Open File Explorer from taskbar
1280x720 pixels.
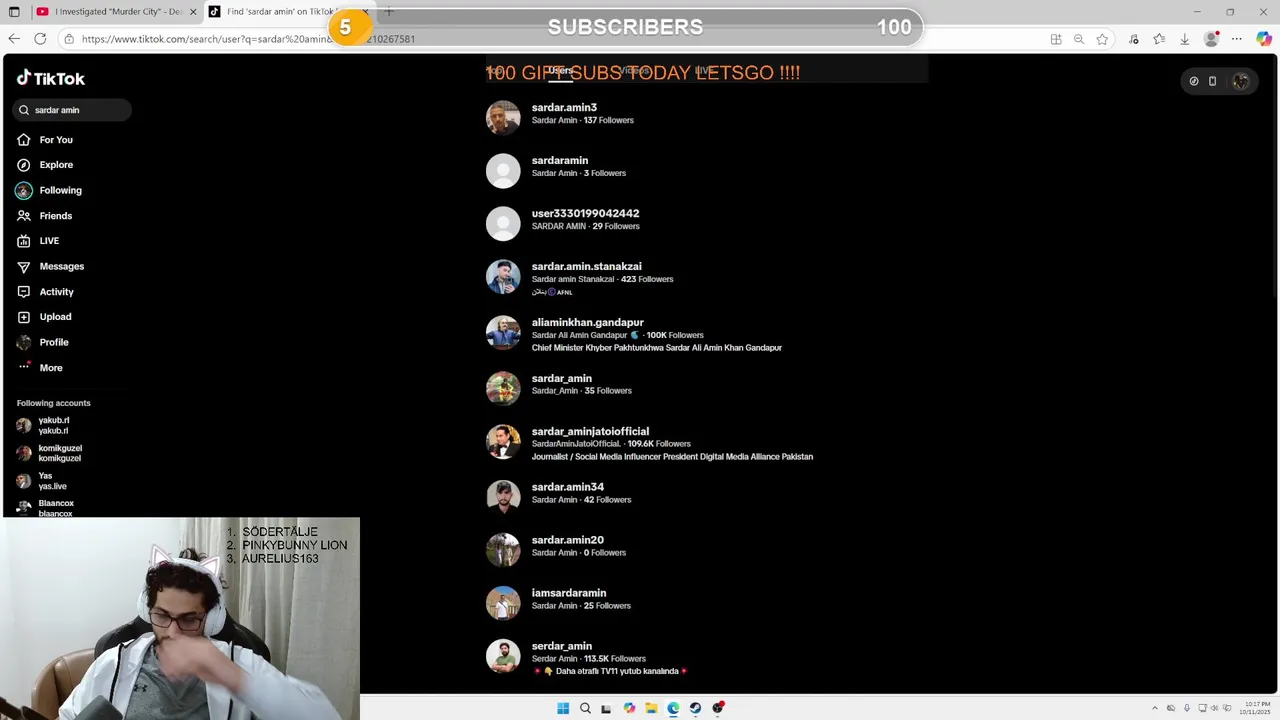651,708
